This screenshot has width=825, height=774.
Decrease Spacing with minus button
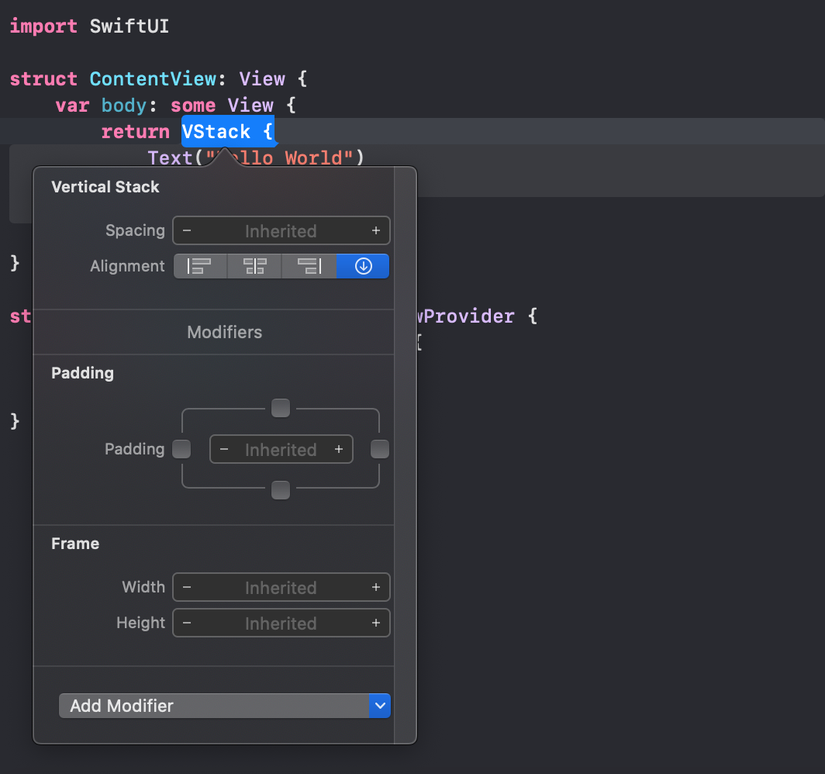tap(187, 231)
